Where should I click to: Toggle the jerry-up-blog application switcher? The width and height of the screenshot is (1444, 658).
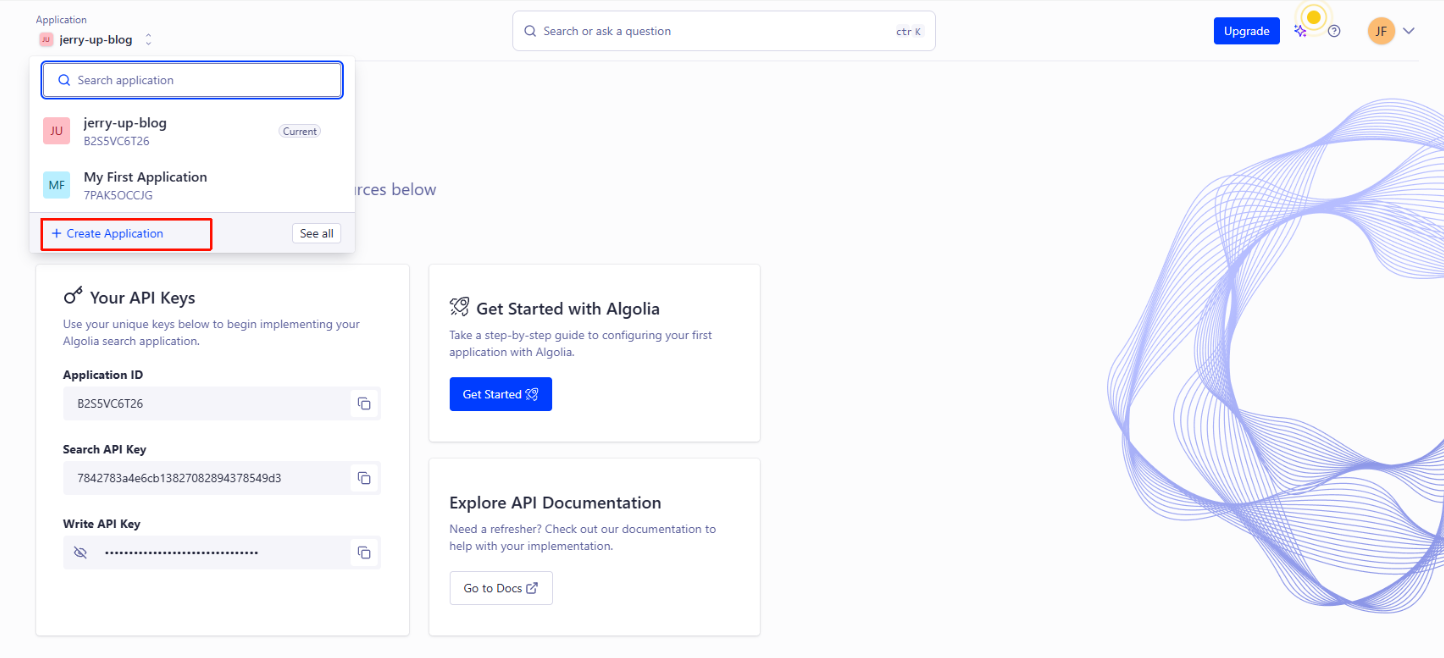(96, 40)
